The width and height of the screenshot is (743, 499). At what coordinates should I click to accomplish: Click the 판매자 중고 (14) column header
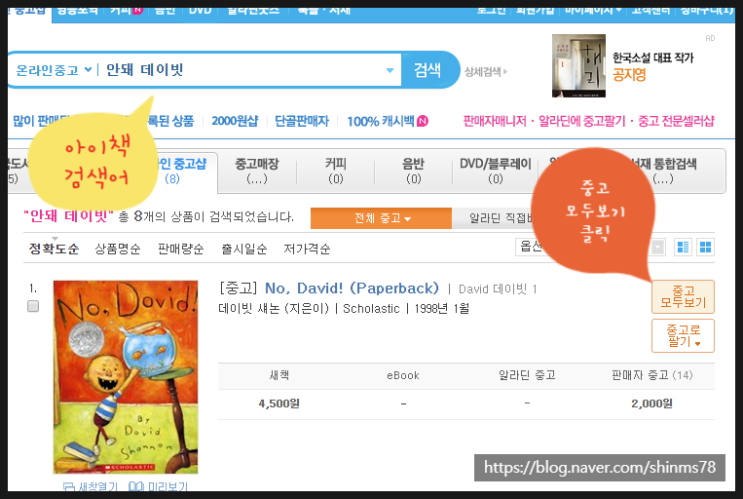pyautogui.click(x=652, y=375)
